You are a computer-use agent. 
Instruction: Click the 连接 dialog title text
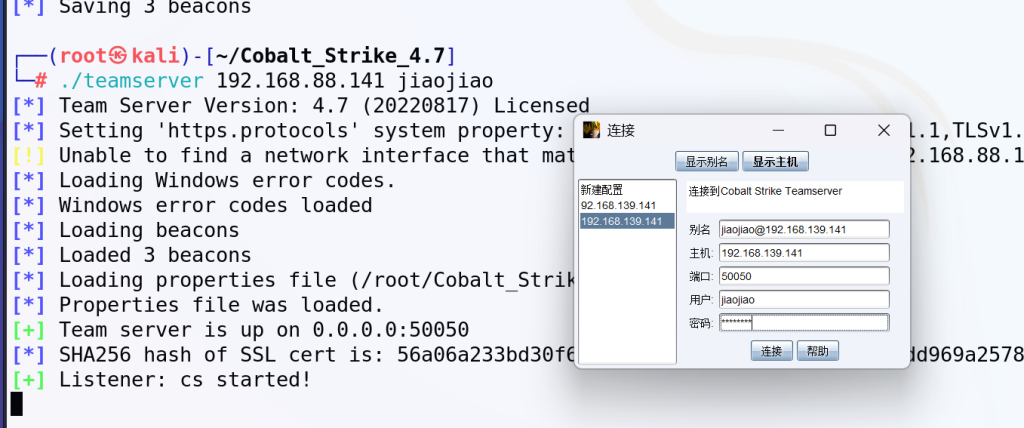pyautogui.click(x=620, y=131)
